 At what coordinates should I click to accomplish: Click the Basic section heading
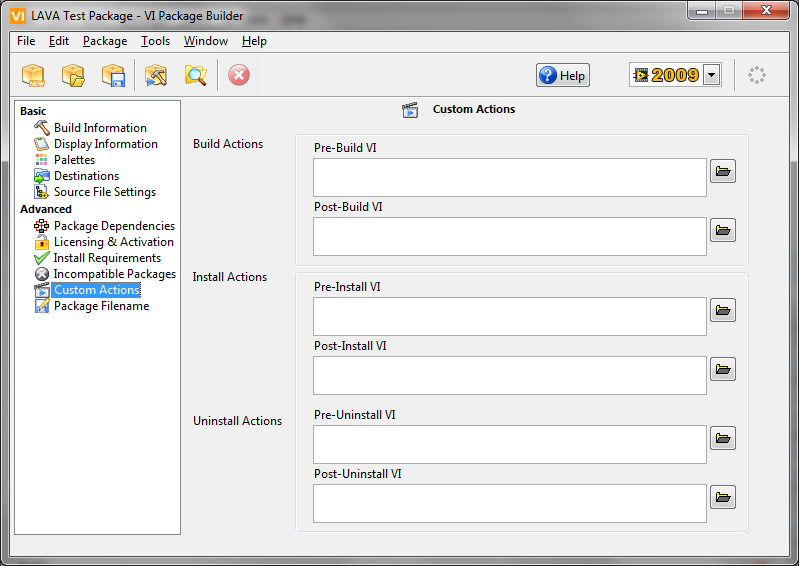click(x=33, y=111)
